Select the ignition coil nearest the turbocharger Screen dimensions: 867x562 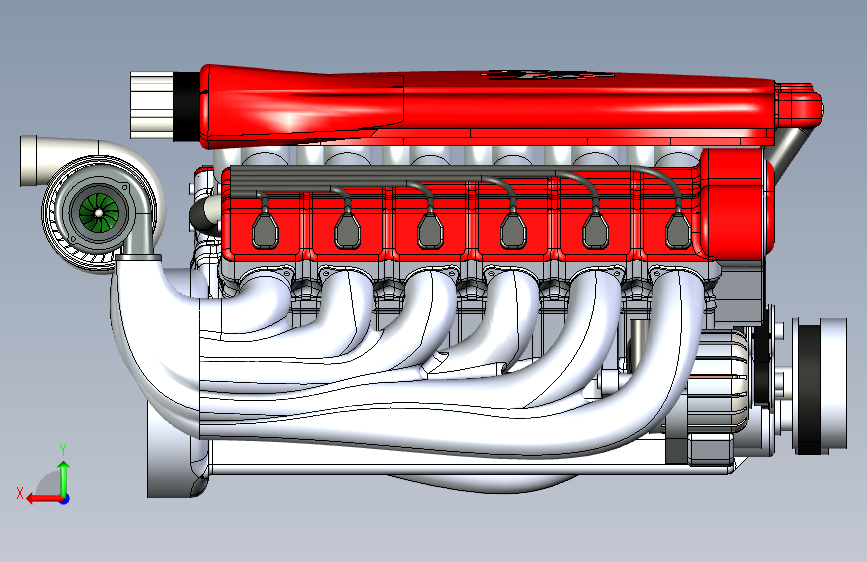coord(265,229)
